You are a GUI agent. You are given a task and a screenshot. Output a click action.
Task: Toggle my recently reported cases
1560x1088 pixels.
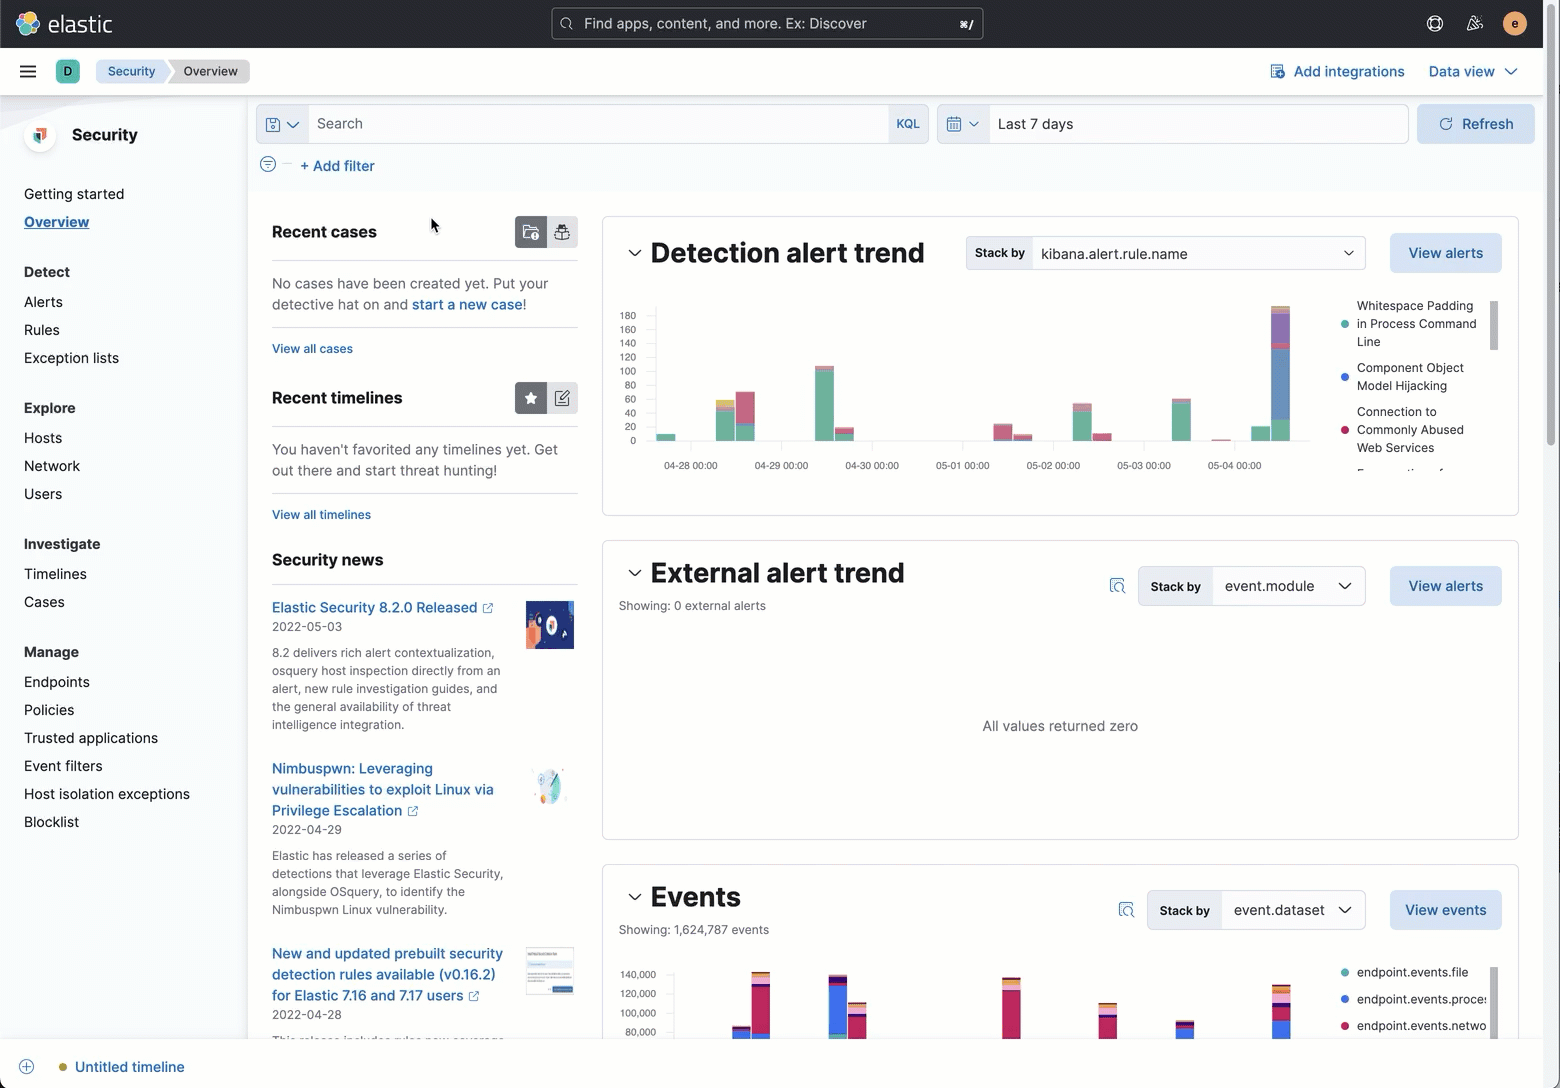click(562, 232)
